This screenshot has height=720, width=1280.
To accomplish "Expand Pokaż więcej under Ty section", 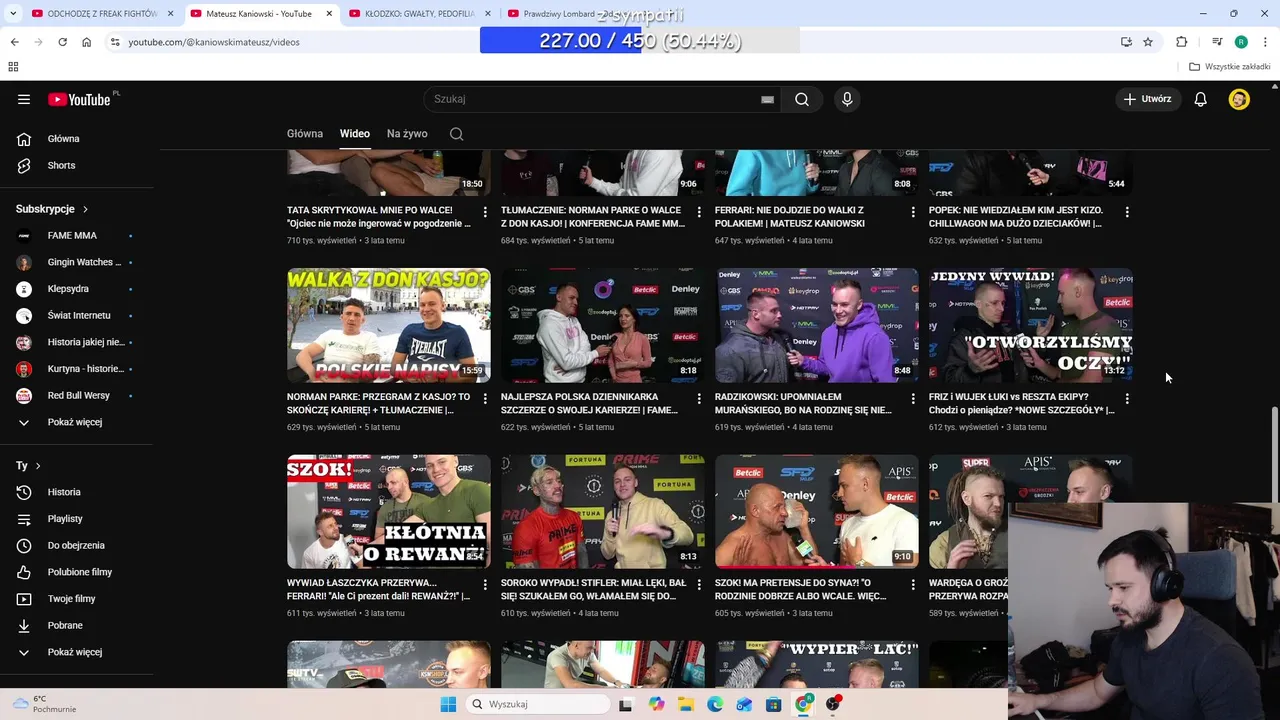I will tap(76, 652).
